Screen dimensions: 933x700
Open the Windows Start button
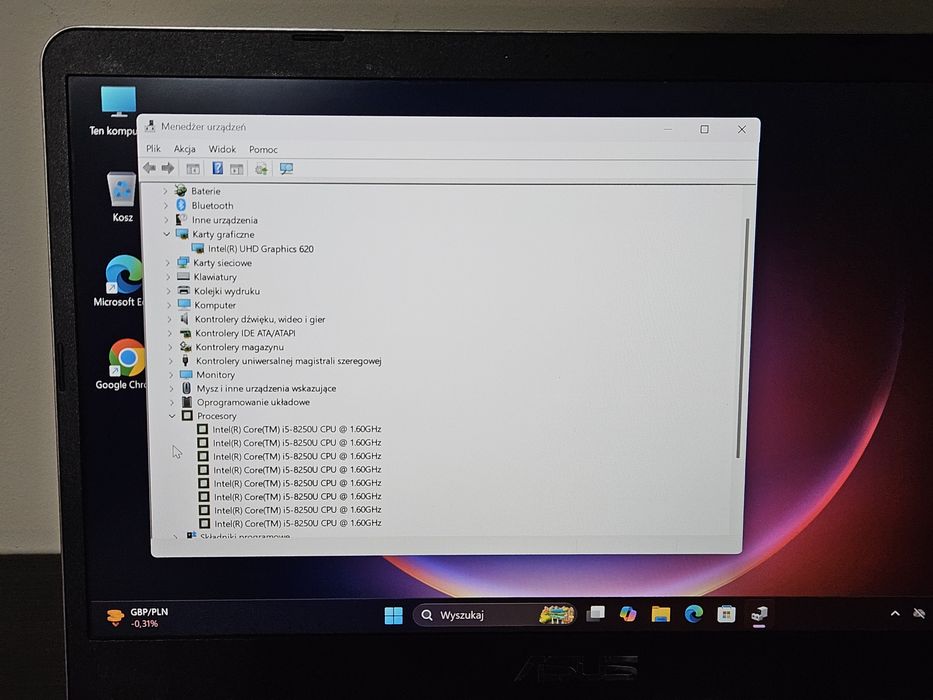pos(393,615)
